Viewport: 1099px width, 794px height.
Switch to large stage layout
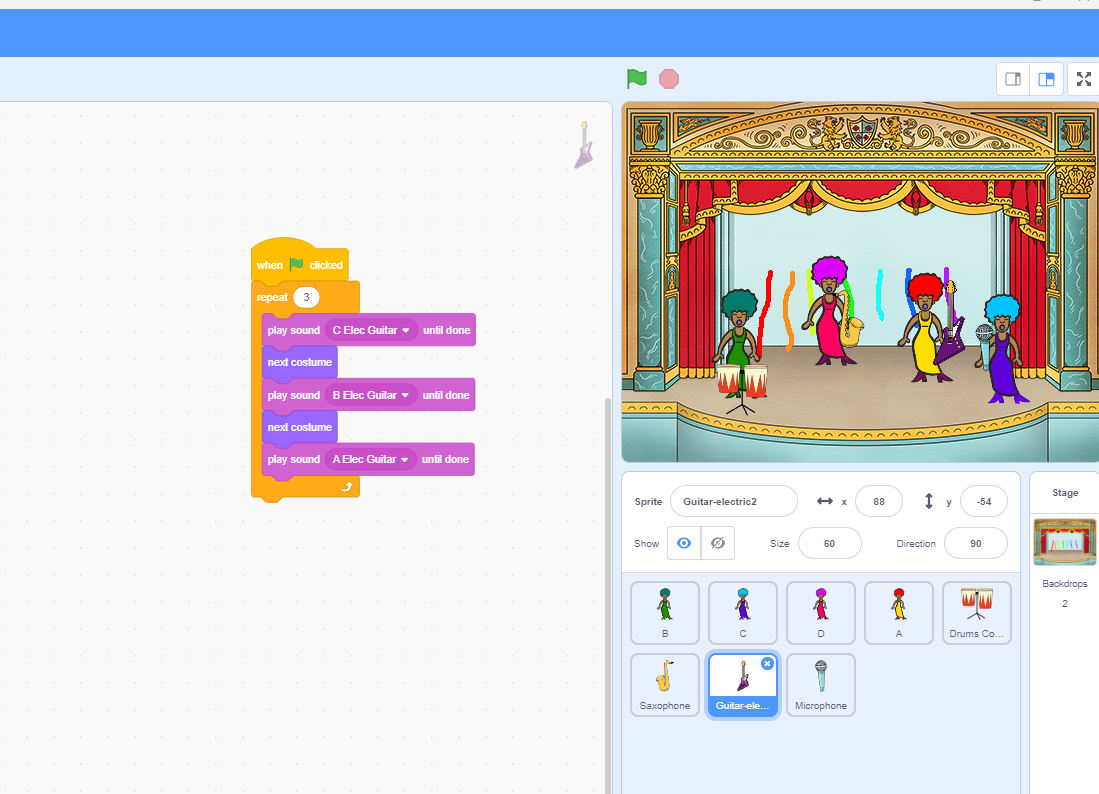point(1046,79)
